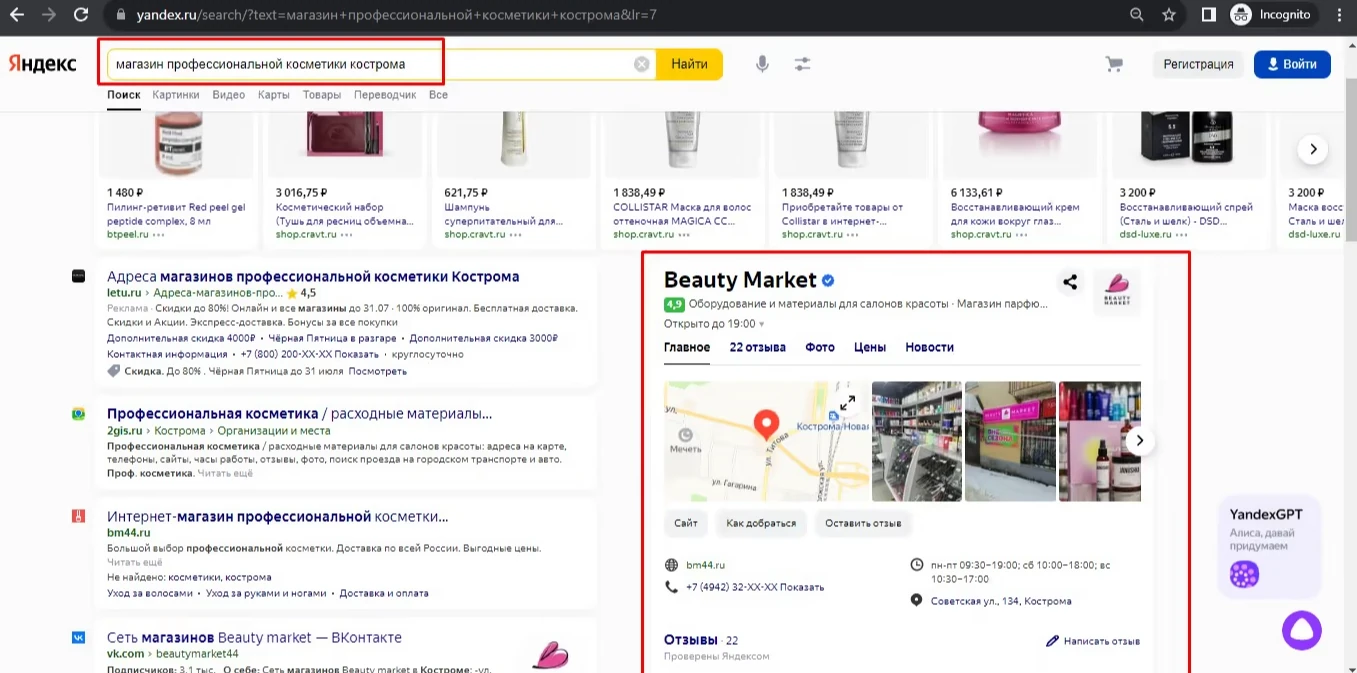Open the Уход за волосами sitelink
Image resolution: width=1357 pixels, height=673 pixels.
[x=150, y=593]
